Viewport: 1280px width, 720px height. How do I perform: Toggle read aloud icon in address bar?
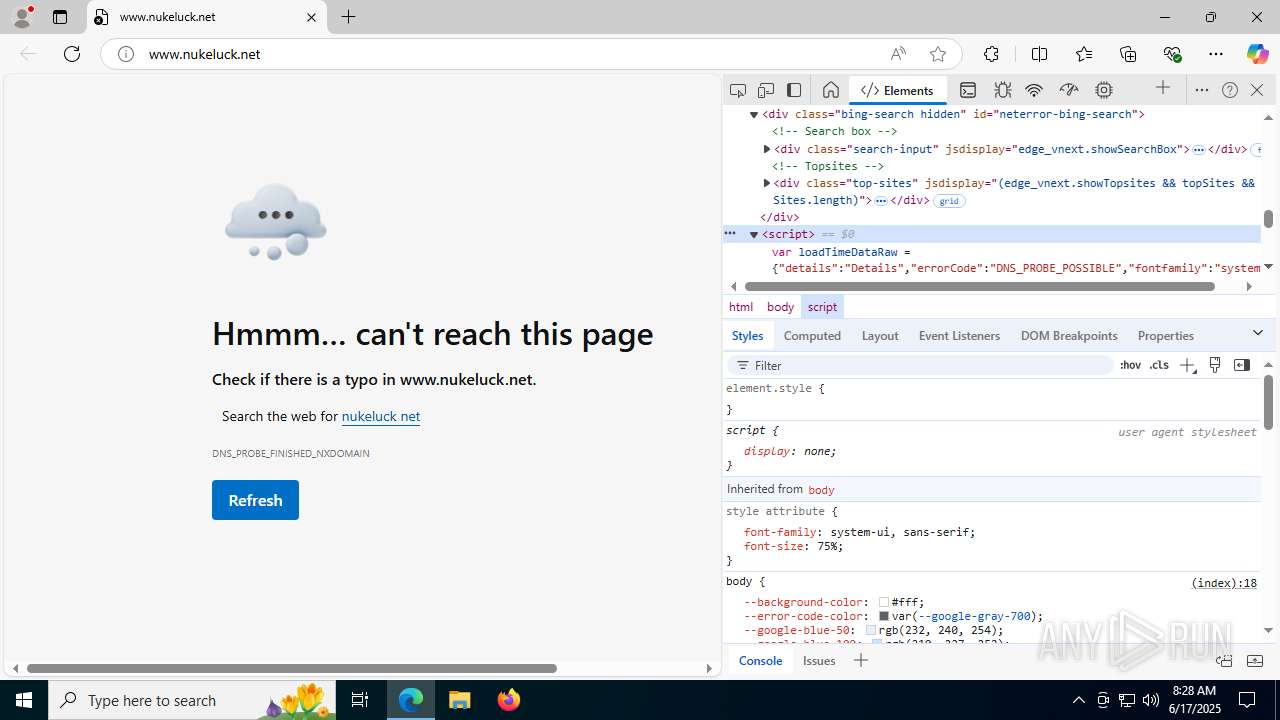click(x=898, y=54)
